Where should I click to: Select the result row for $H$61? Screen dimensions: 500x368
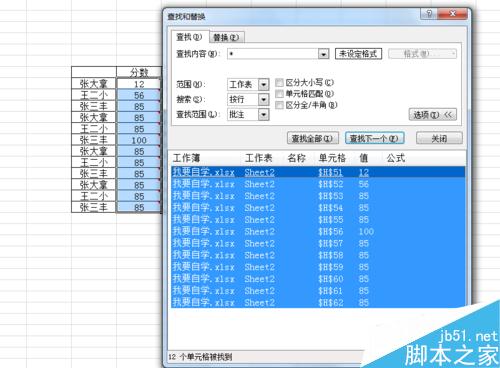point(318,291)
